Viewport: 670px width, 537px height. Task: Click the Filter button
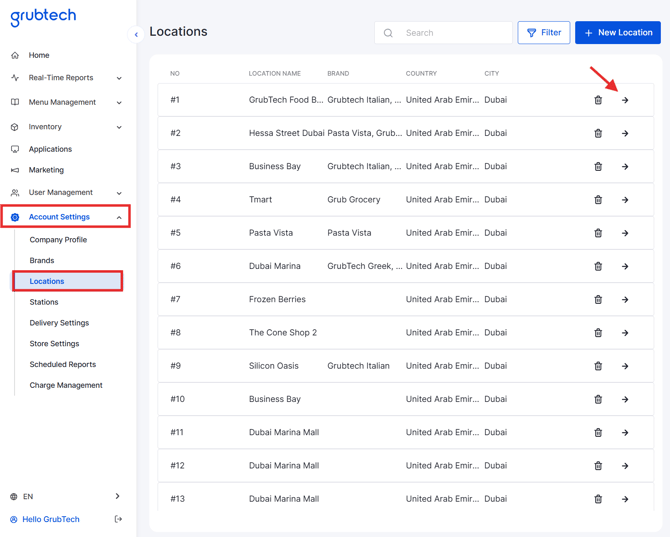[544, 32]
